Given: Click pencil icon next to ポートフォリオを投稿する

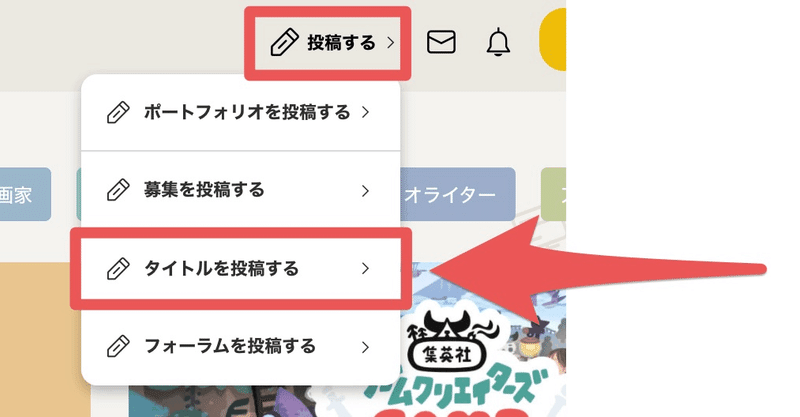Looking at the screenshot, I should tap(118, 112).
